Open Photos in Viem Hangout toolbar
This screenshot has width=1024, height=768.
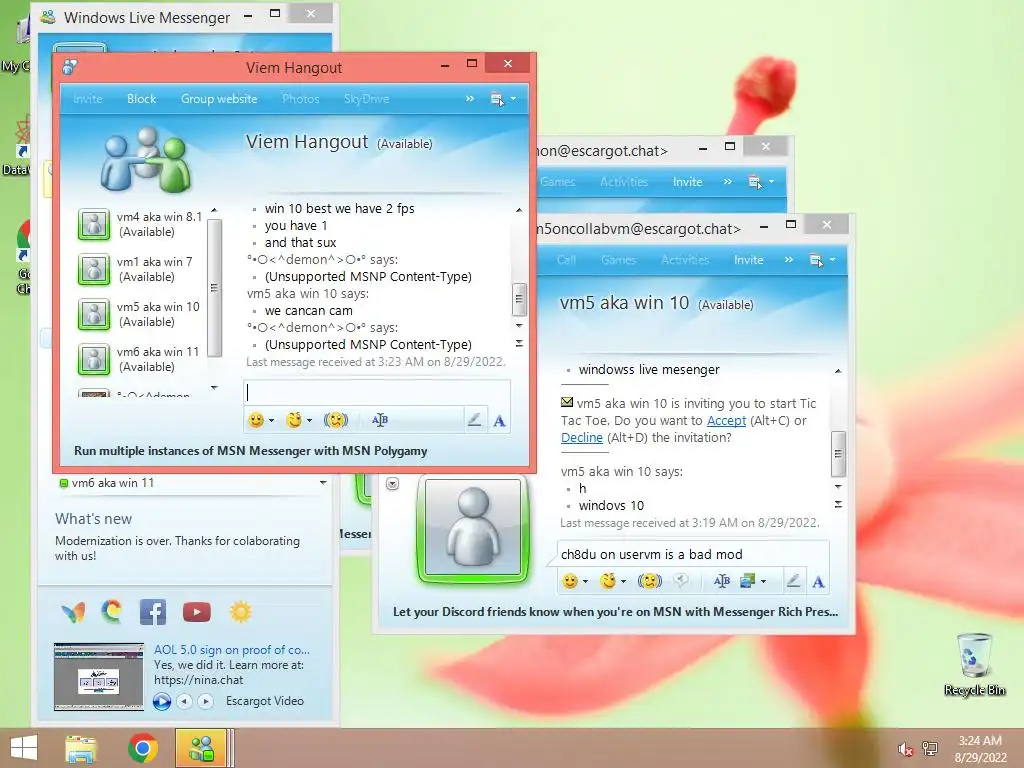[300, 99]
